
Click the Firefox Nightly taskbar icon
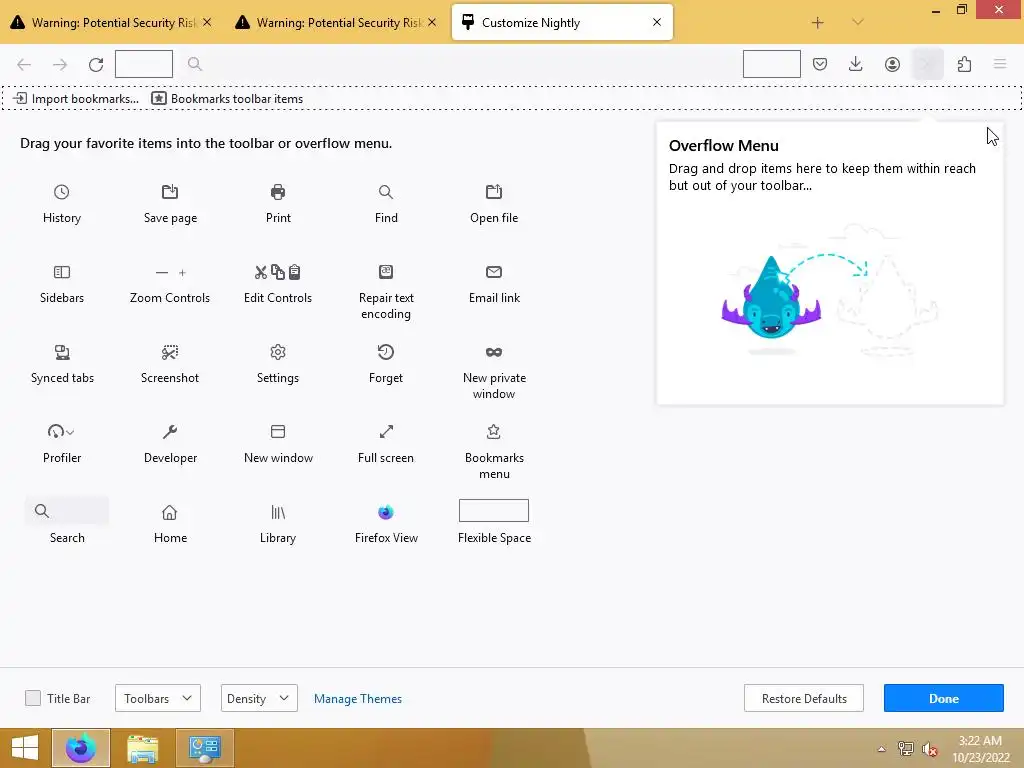(81, 748)
